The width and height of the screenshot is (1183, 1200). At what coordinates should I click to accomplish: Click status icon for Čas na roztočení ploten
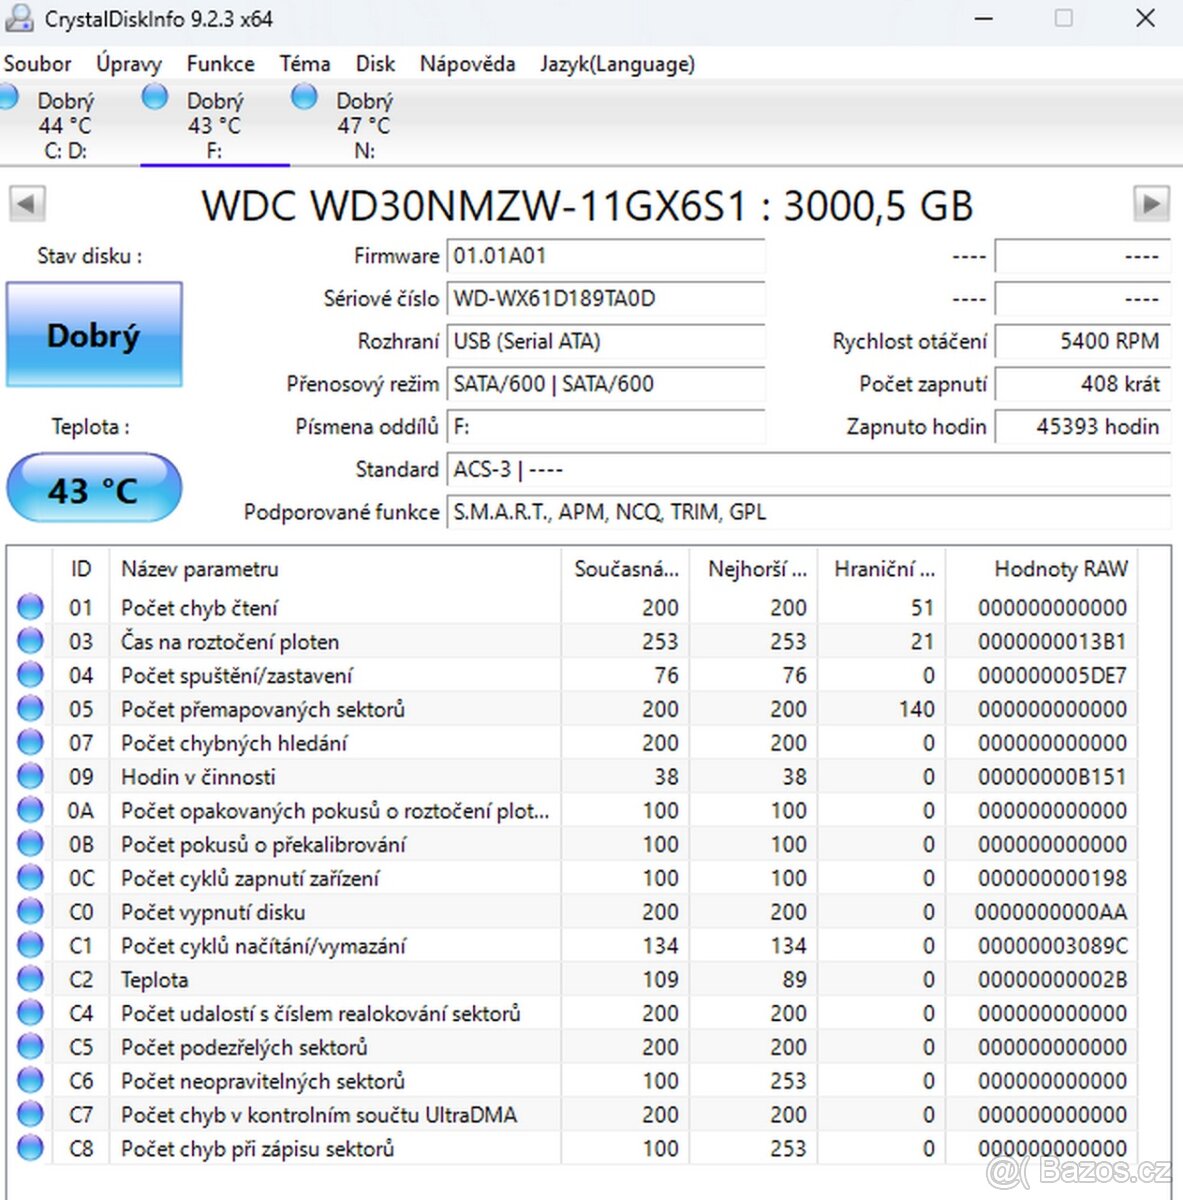point(31,641)
